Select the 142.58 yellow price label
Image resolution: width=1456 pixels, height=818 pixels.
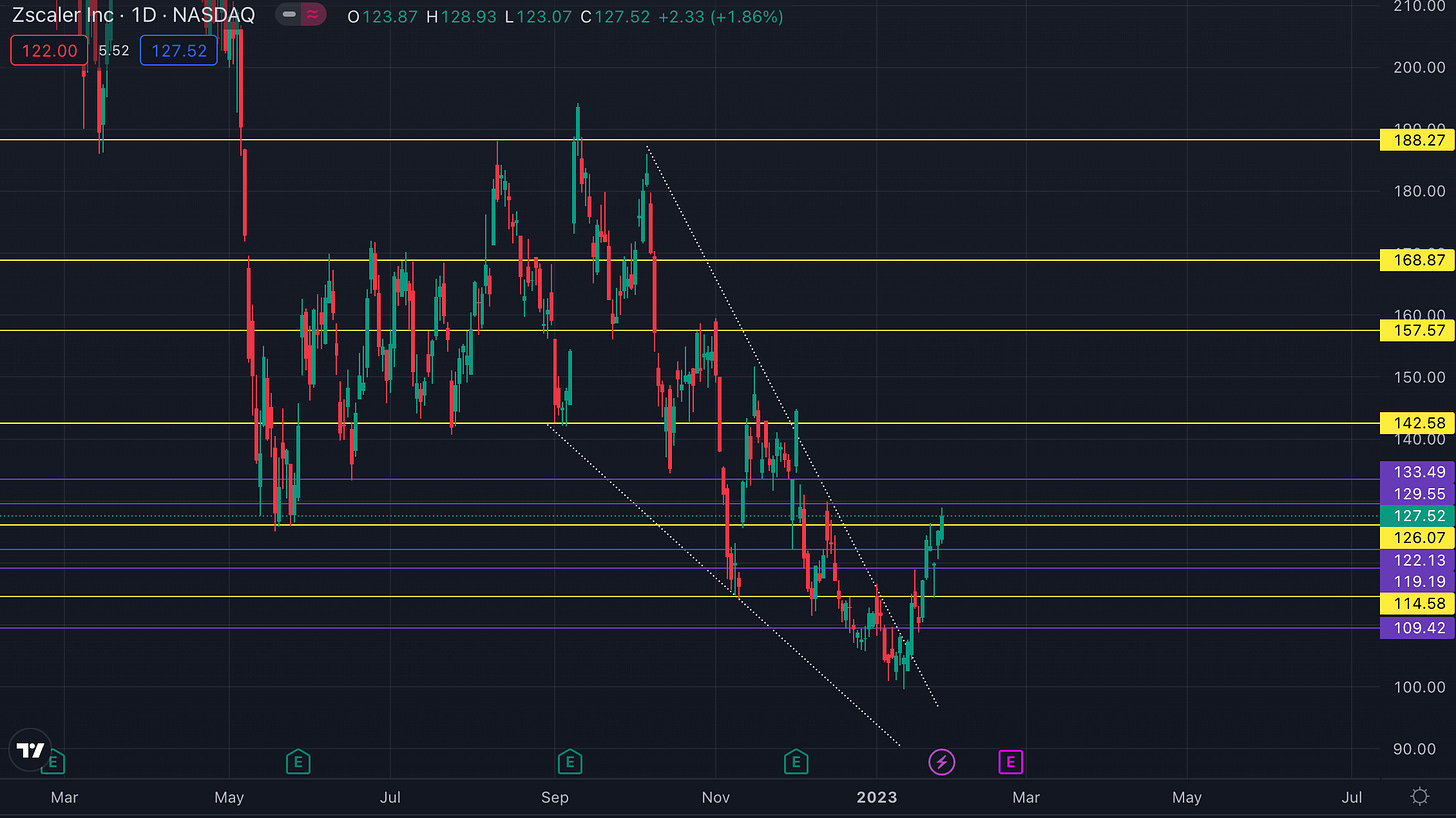point(1416,423)
